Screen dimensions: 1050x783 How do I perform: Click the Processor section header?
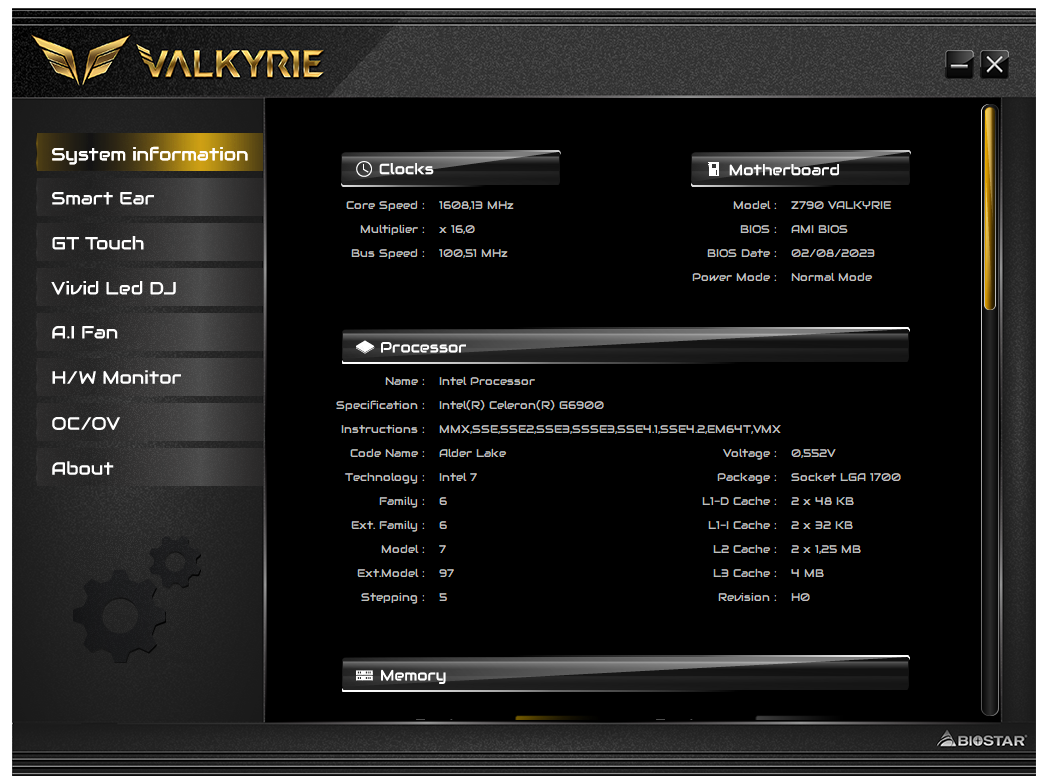[625, 346]
